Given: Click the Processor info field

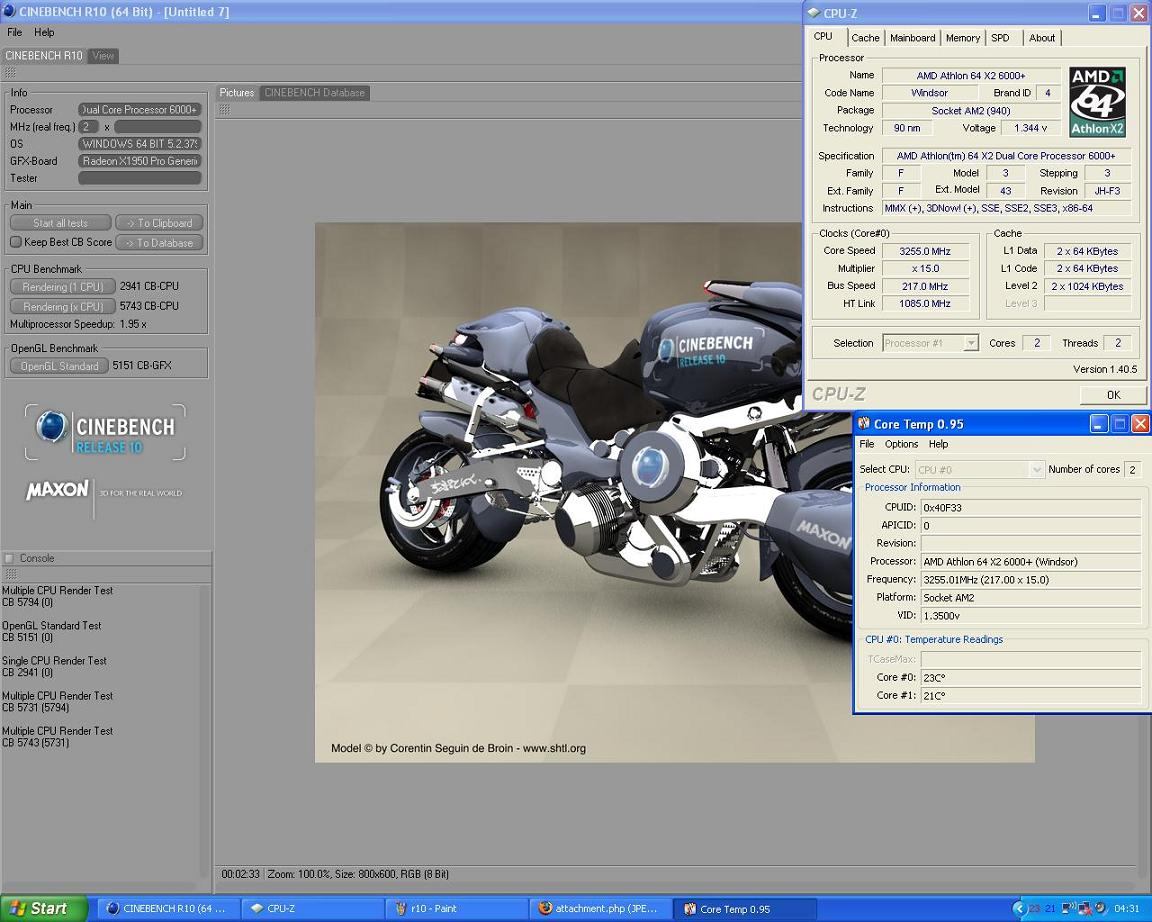Looking at the screenshot, I should point(140,109).
